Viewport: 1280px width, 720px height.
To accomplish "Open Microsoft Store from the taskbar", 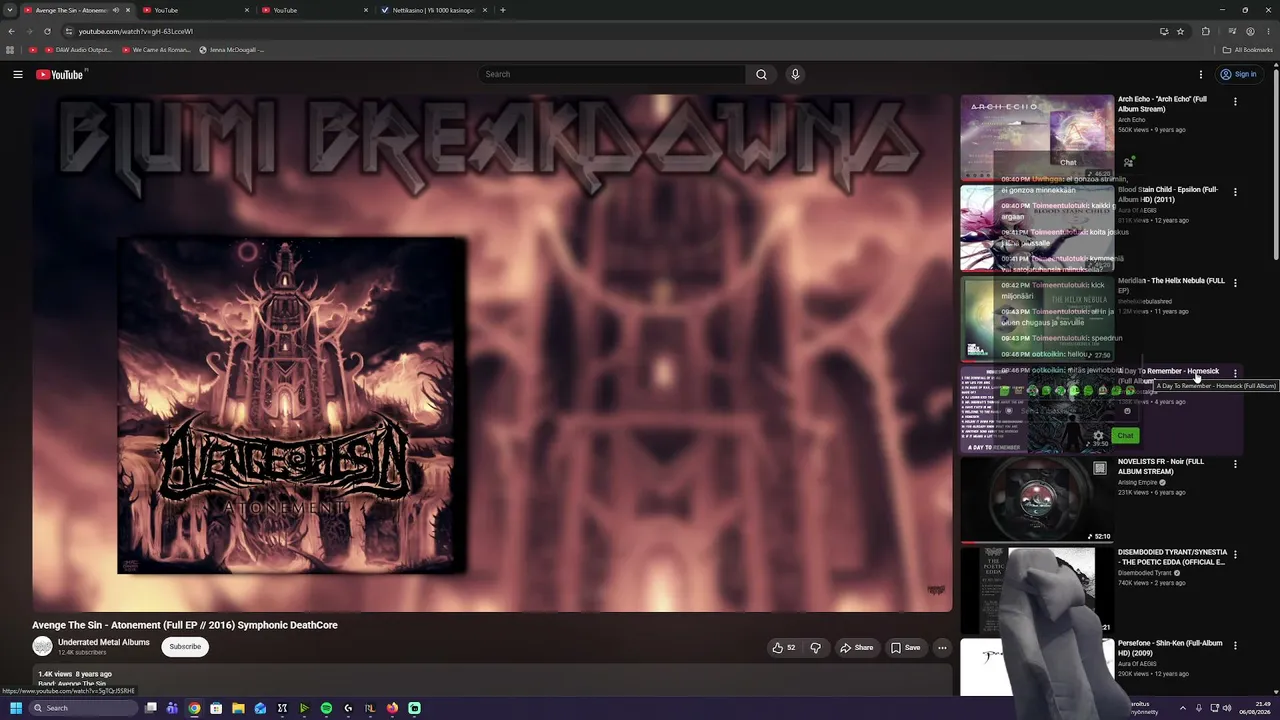I will (x=216, y=708).
